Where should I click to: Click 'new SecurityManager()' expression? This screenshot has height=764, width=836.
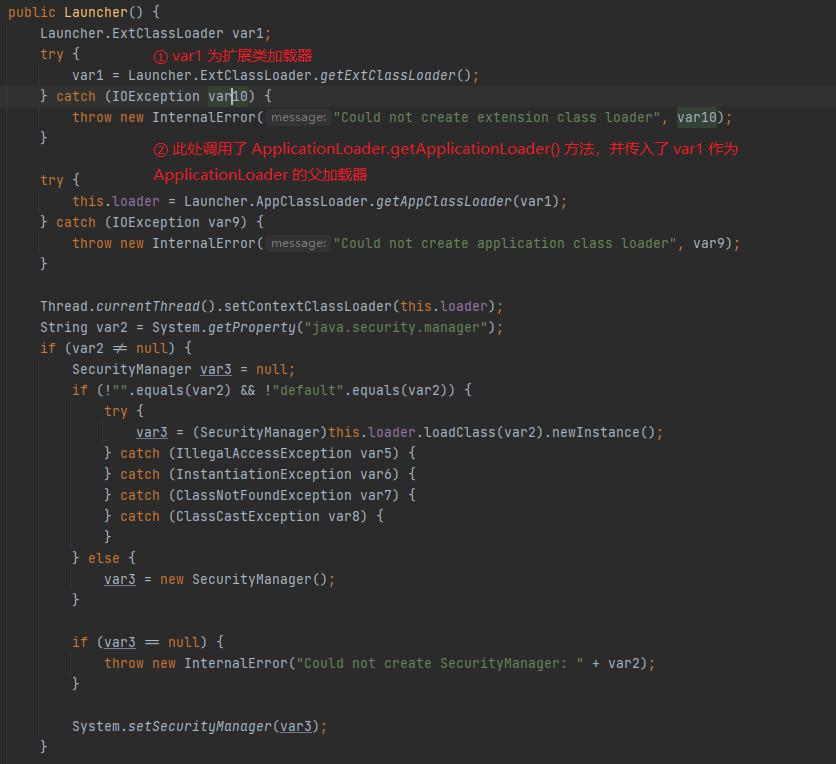[x=244, y=580]
